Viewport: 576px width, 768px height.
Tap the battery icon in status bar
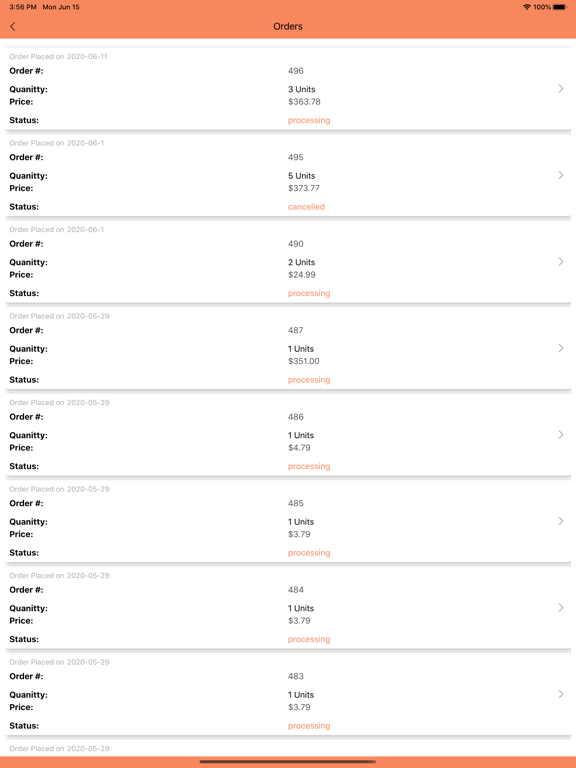tap(560, 7)
